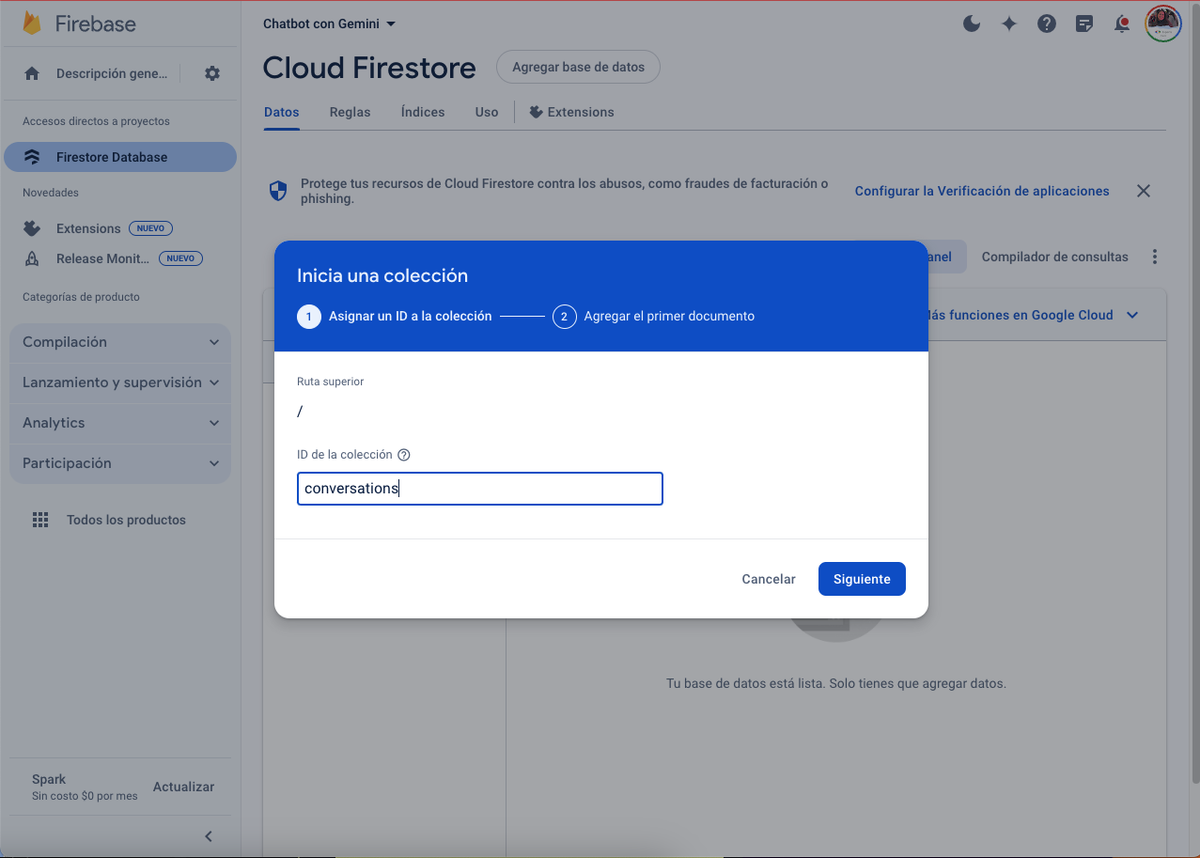Open the Gemini sparkle assistant icon

(x=1009, y=24)
